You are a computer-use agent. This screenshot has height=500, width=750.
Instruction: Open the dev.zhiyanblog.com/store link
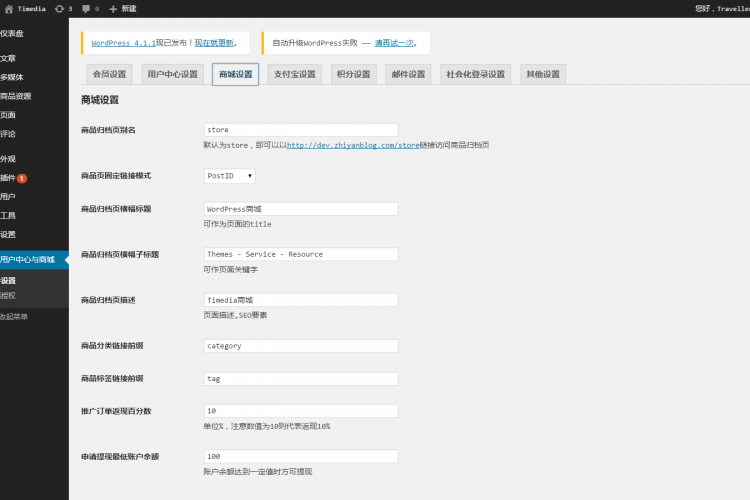pos(353,145)
